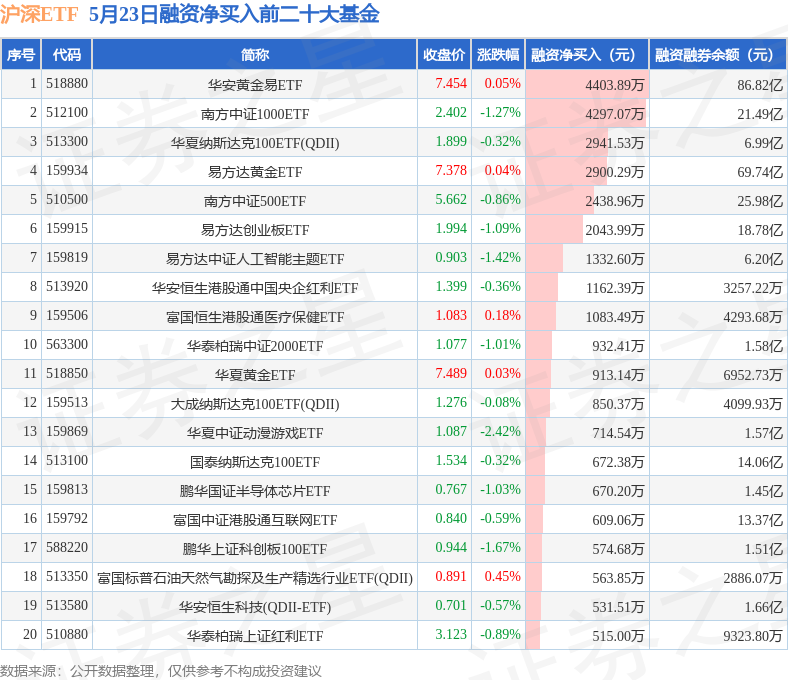Click balance value 6952.73万
Screen dimensions: 788x680
pos(752,375)
